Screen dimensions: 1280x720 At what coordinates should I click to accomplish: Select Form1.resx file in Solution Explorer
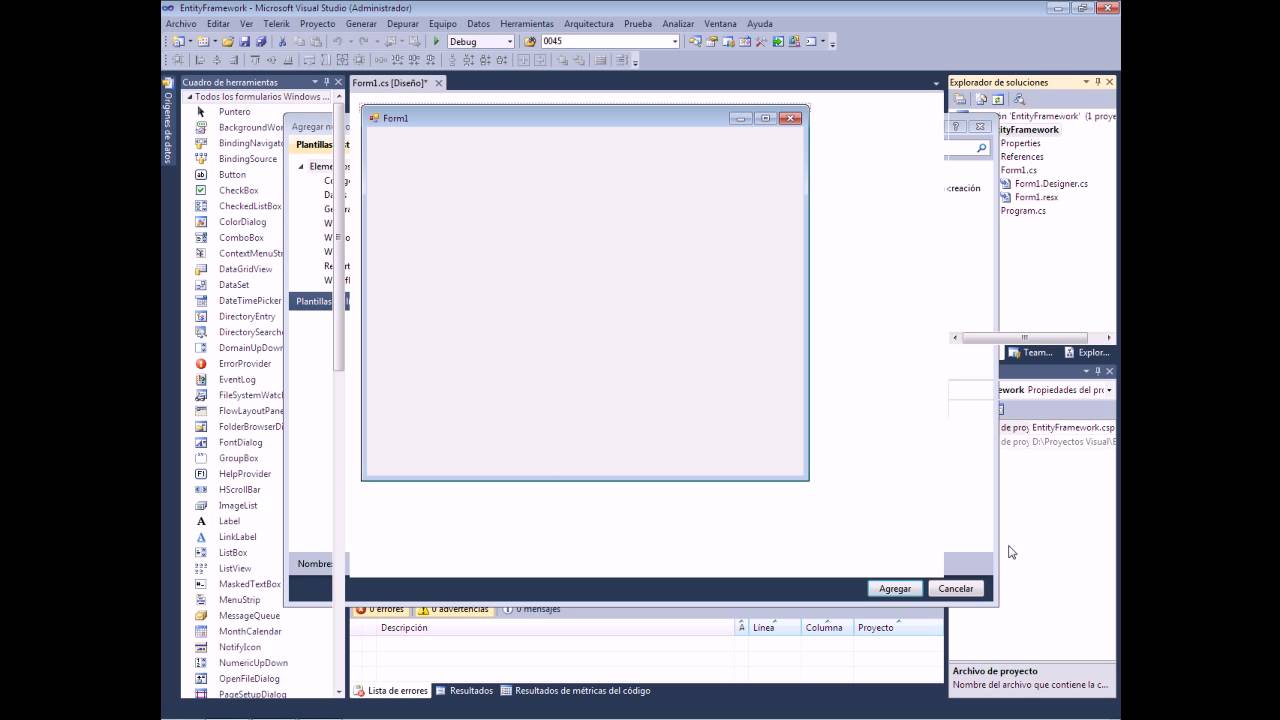[1036, 197]
